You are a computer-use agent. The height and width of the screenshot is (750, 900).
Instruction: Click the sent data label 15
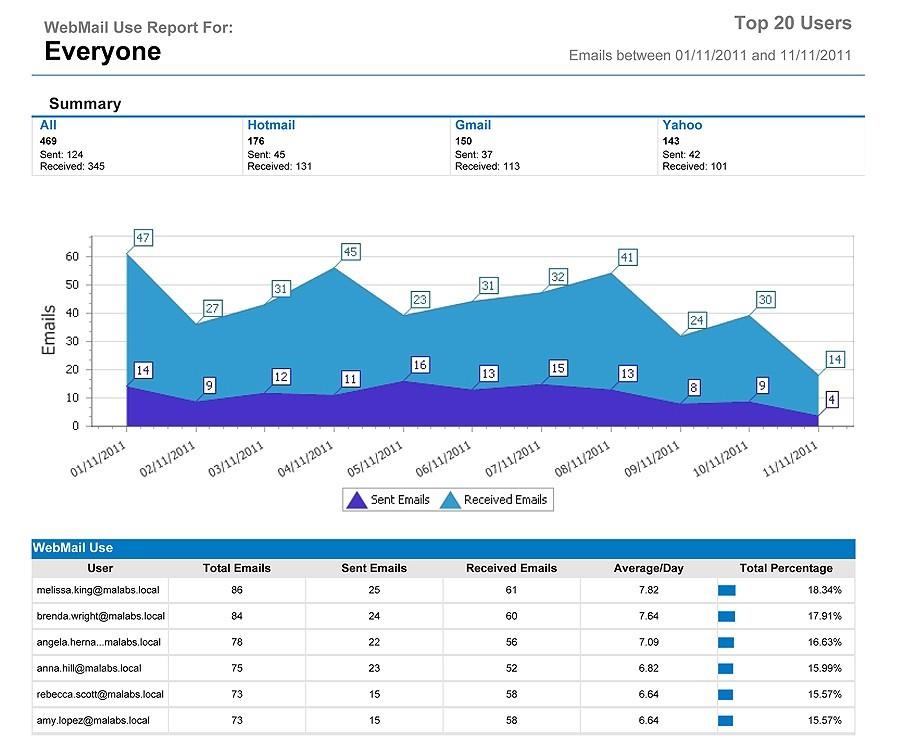(x=558, y=368)
